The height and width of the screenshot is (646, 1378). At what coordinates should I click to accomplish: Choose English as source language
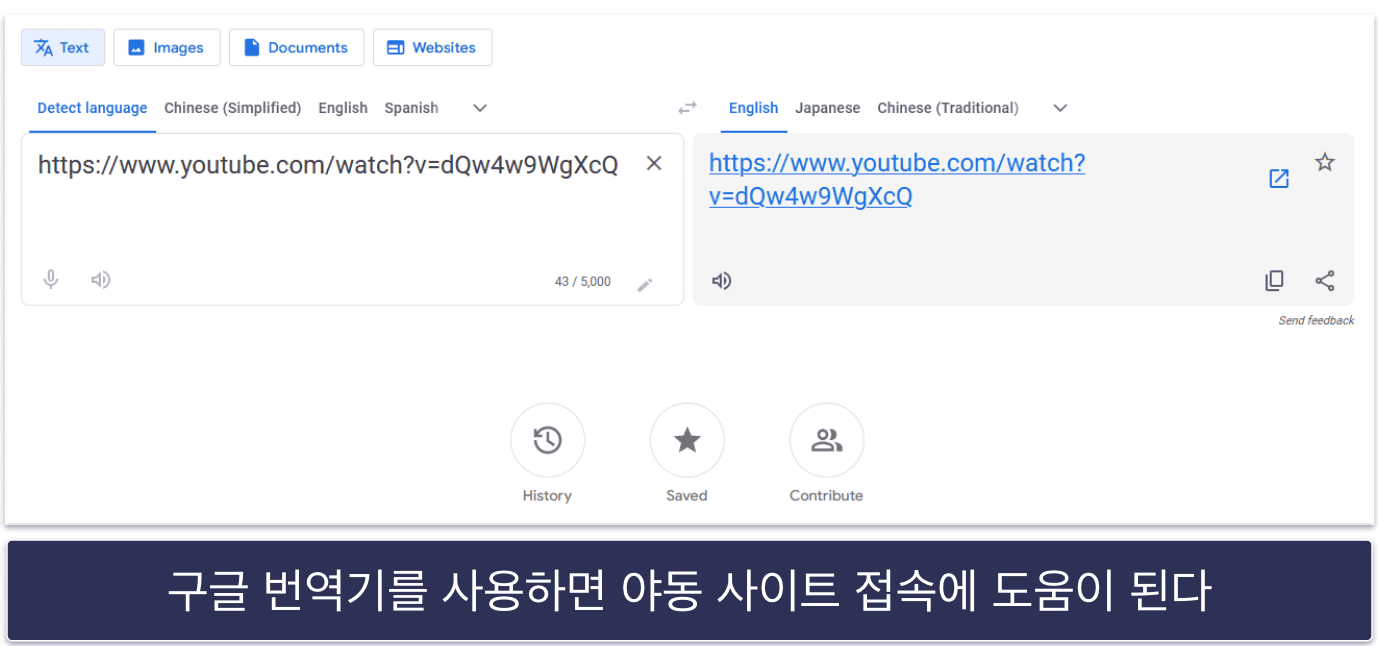point(343,108)
